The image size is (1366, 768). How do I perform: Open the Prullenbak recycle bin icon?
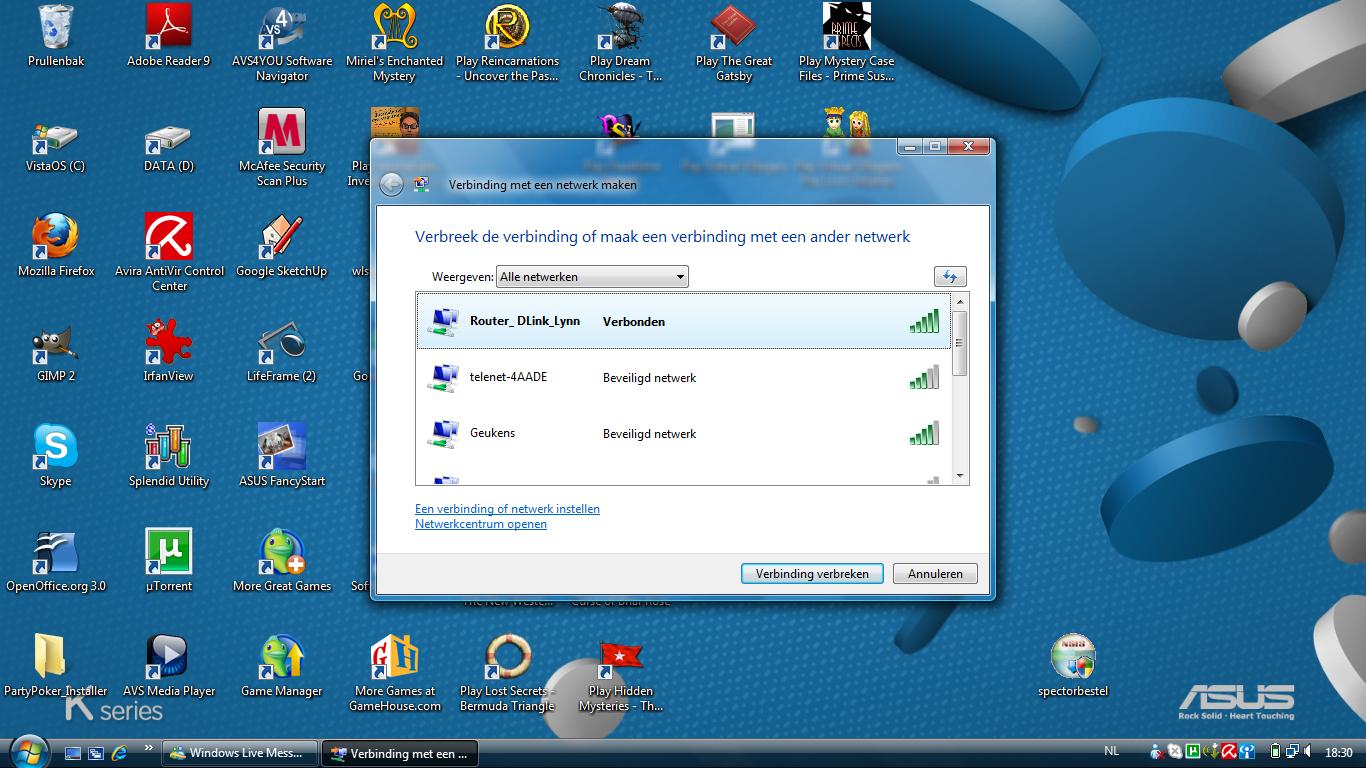pyautogui.click(x=56, y=36)
